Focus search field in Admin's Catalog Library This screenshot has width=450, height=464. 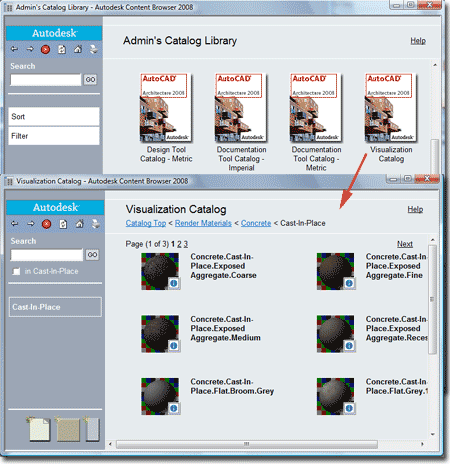coord(46,80)
